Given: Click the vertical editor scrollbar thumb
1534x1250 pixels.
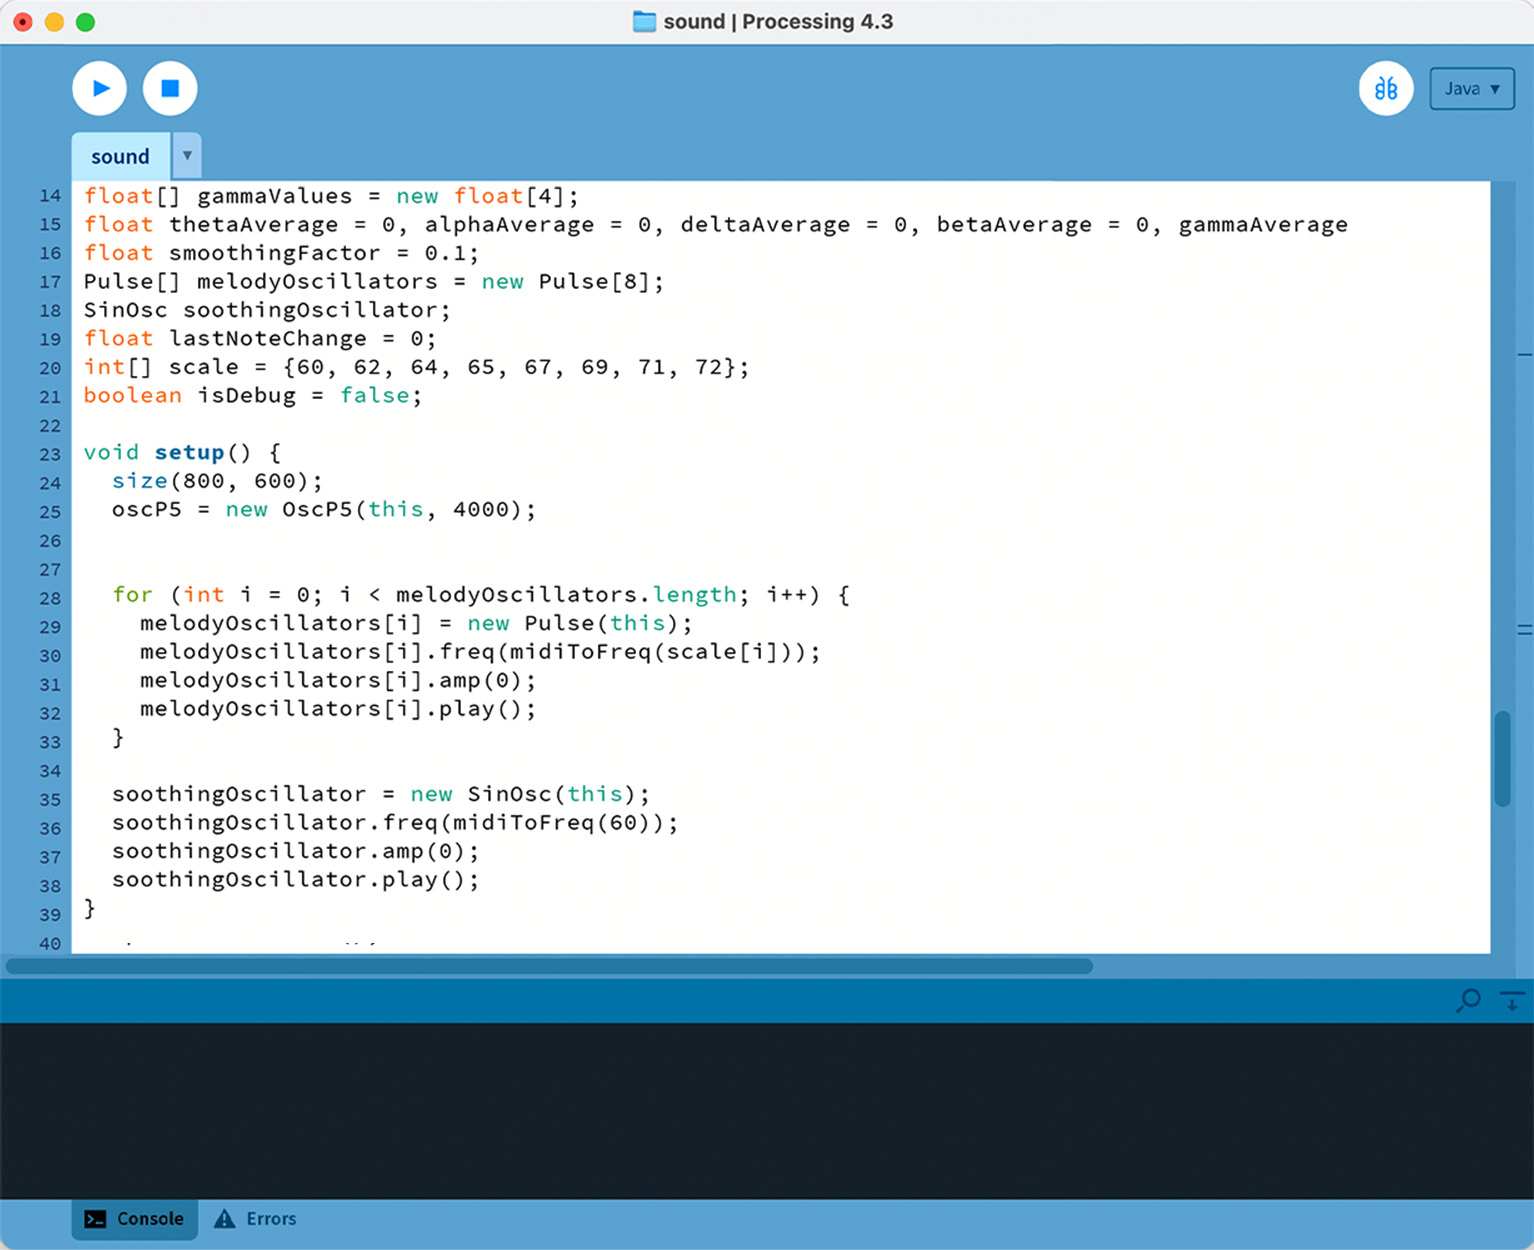Looking at the screenshot, I should click(1502, 758).
